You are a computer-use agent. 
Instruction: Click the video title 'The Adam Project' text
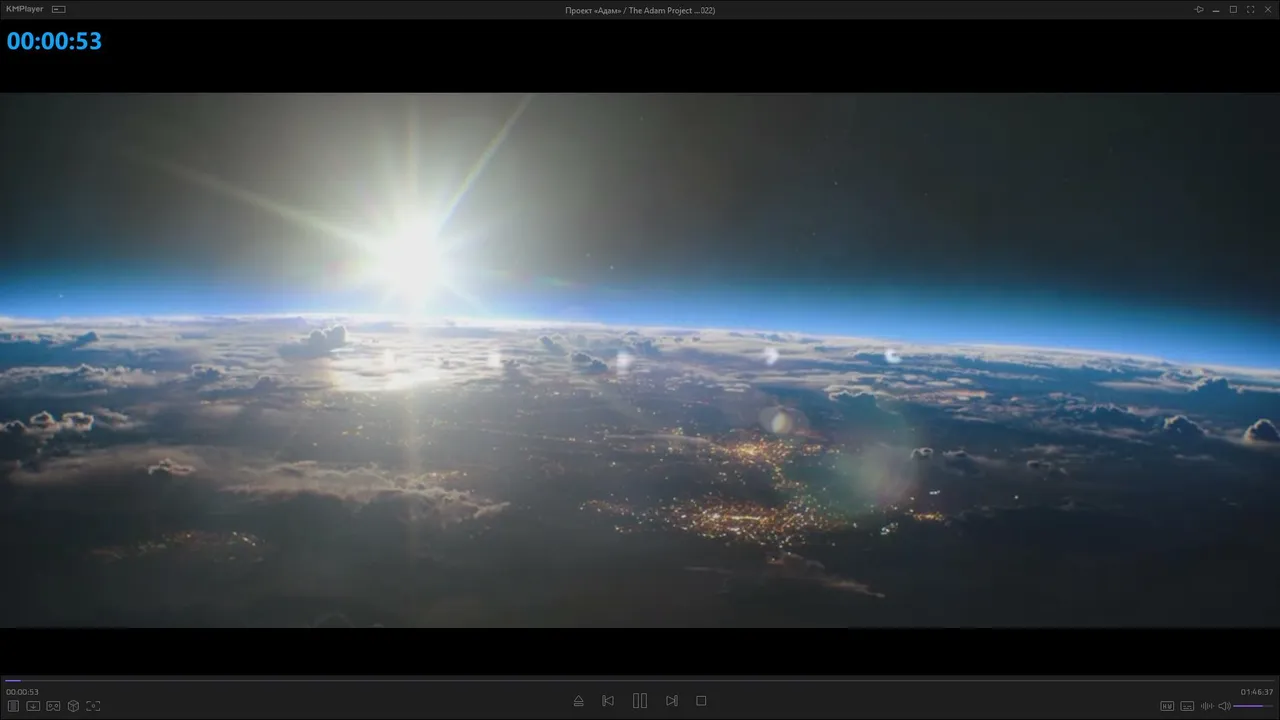pyautogui.click(x=640, y=10)
